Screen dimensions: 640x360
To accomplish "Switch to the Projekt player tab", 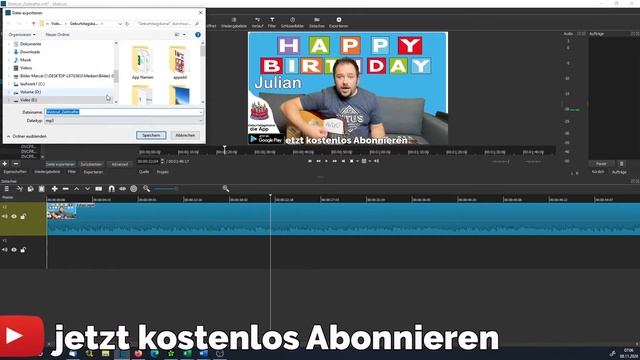I will [162, 172].
